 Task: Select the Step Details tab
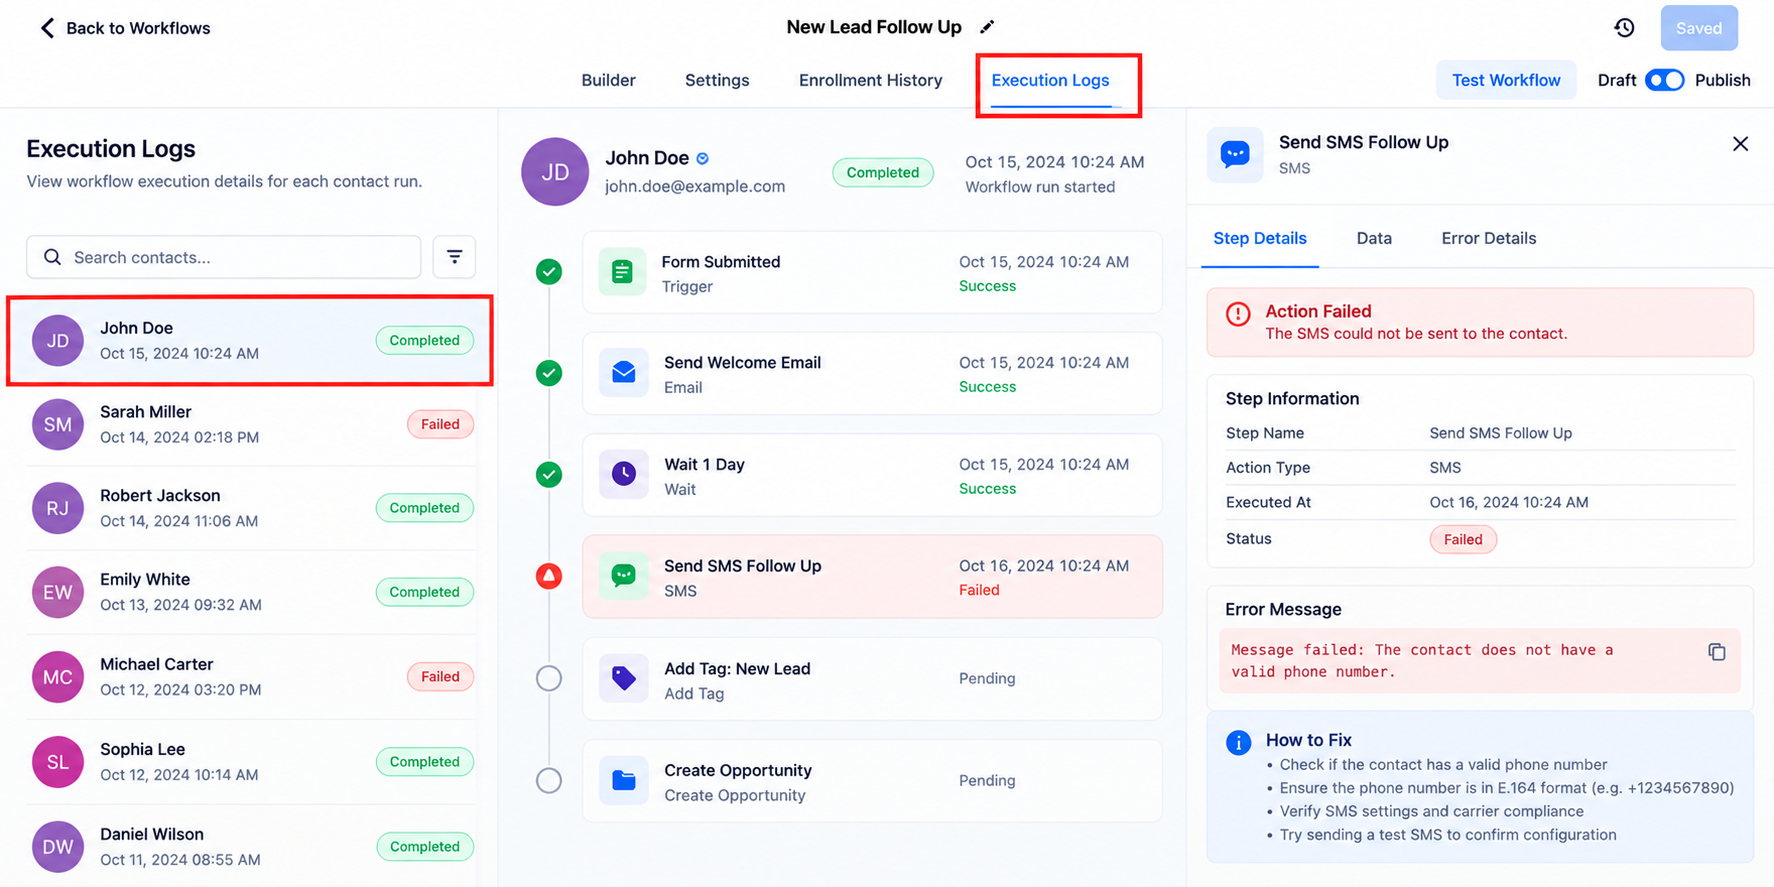click(1260, 238)
